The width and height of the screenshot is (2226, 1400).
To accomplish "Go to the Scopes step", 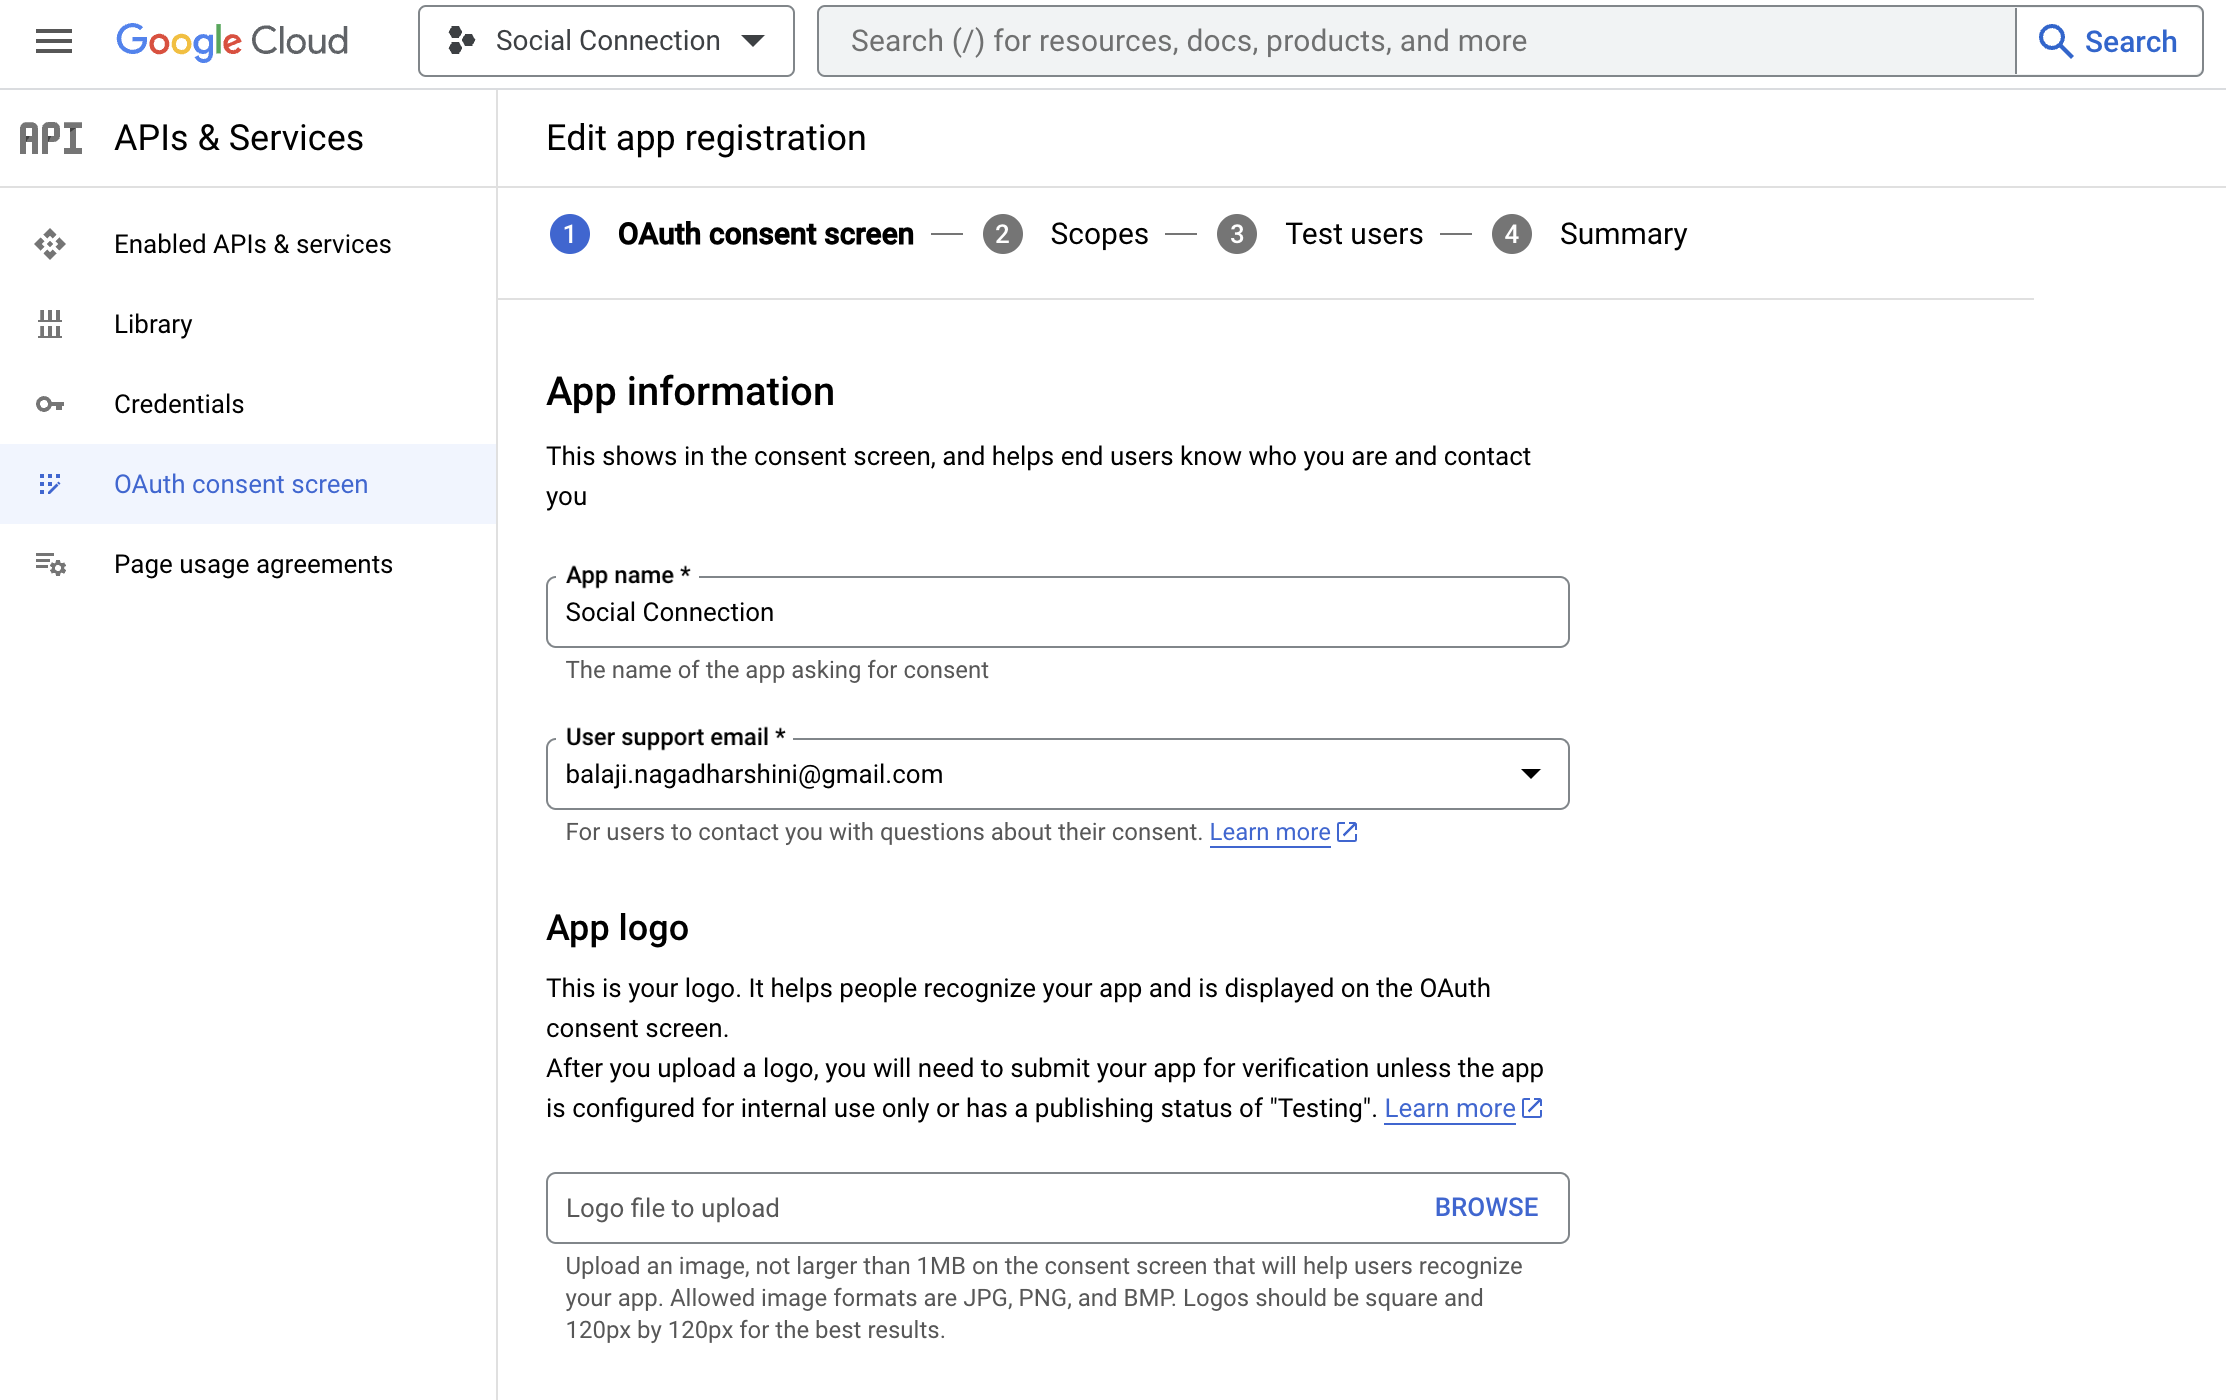I will tap(1099, 234).
